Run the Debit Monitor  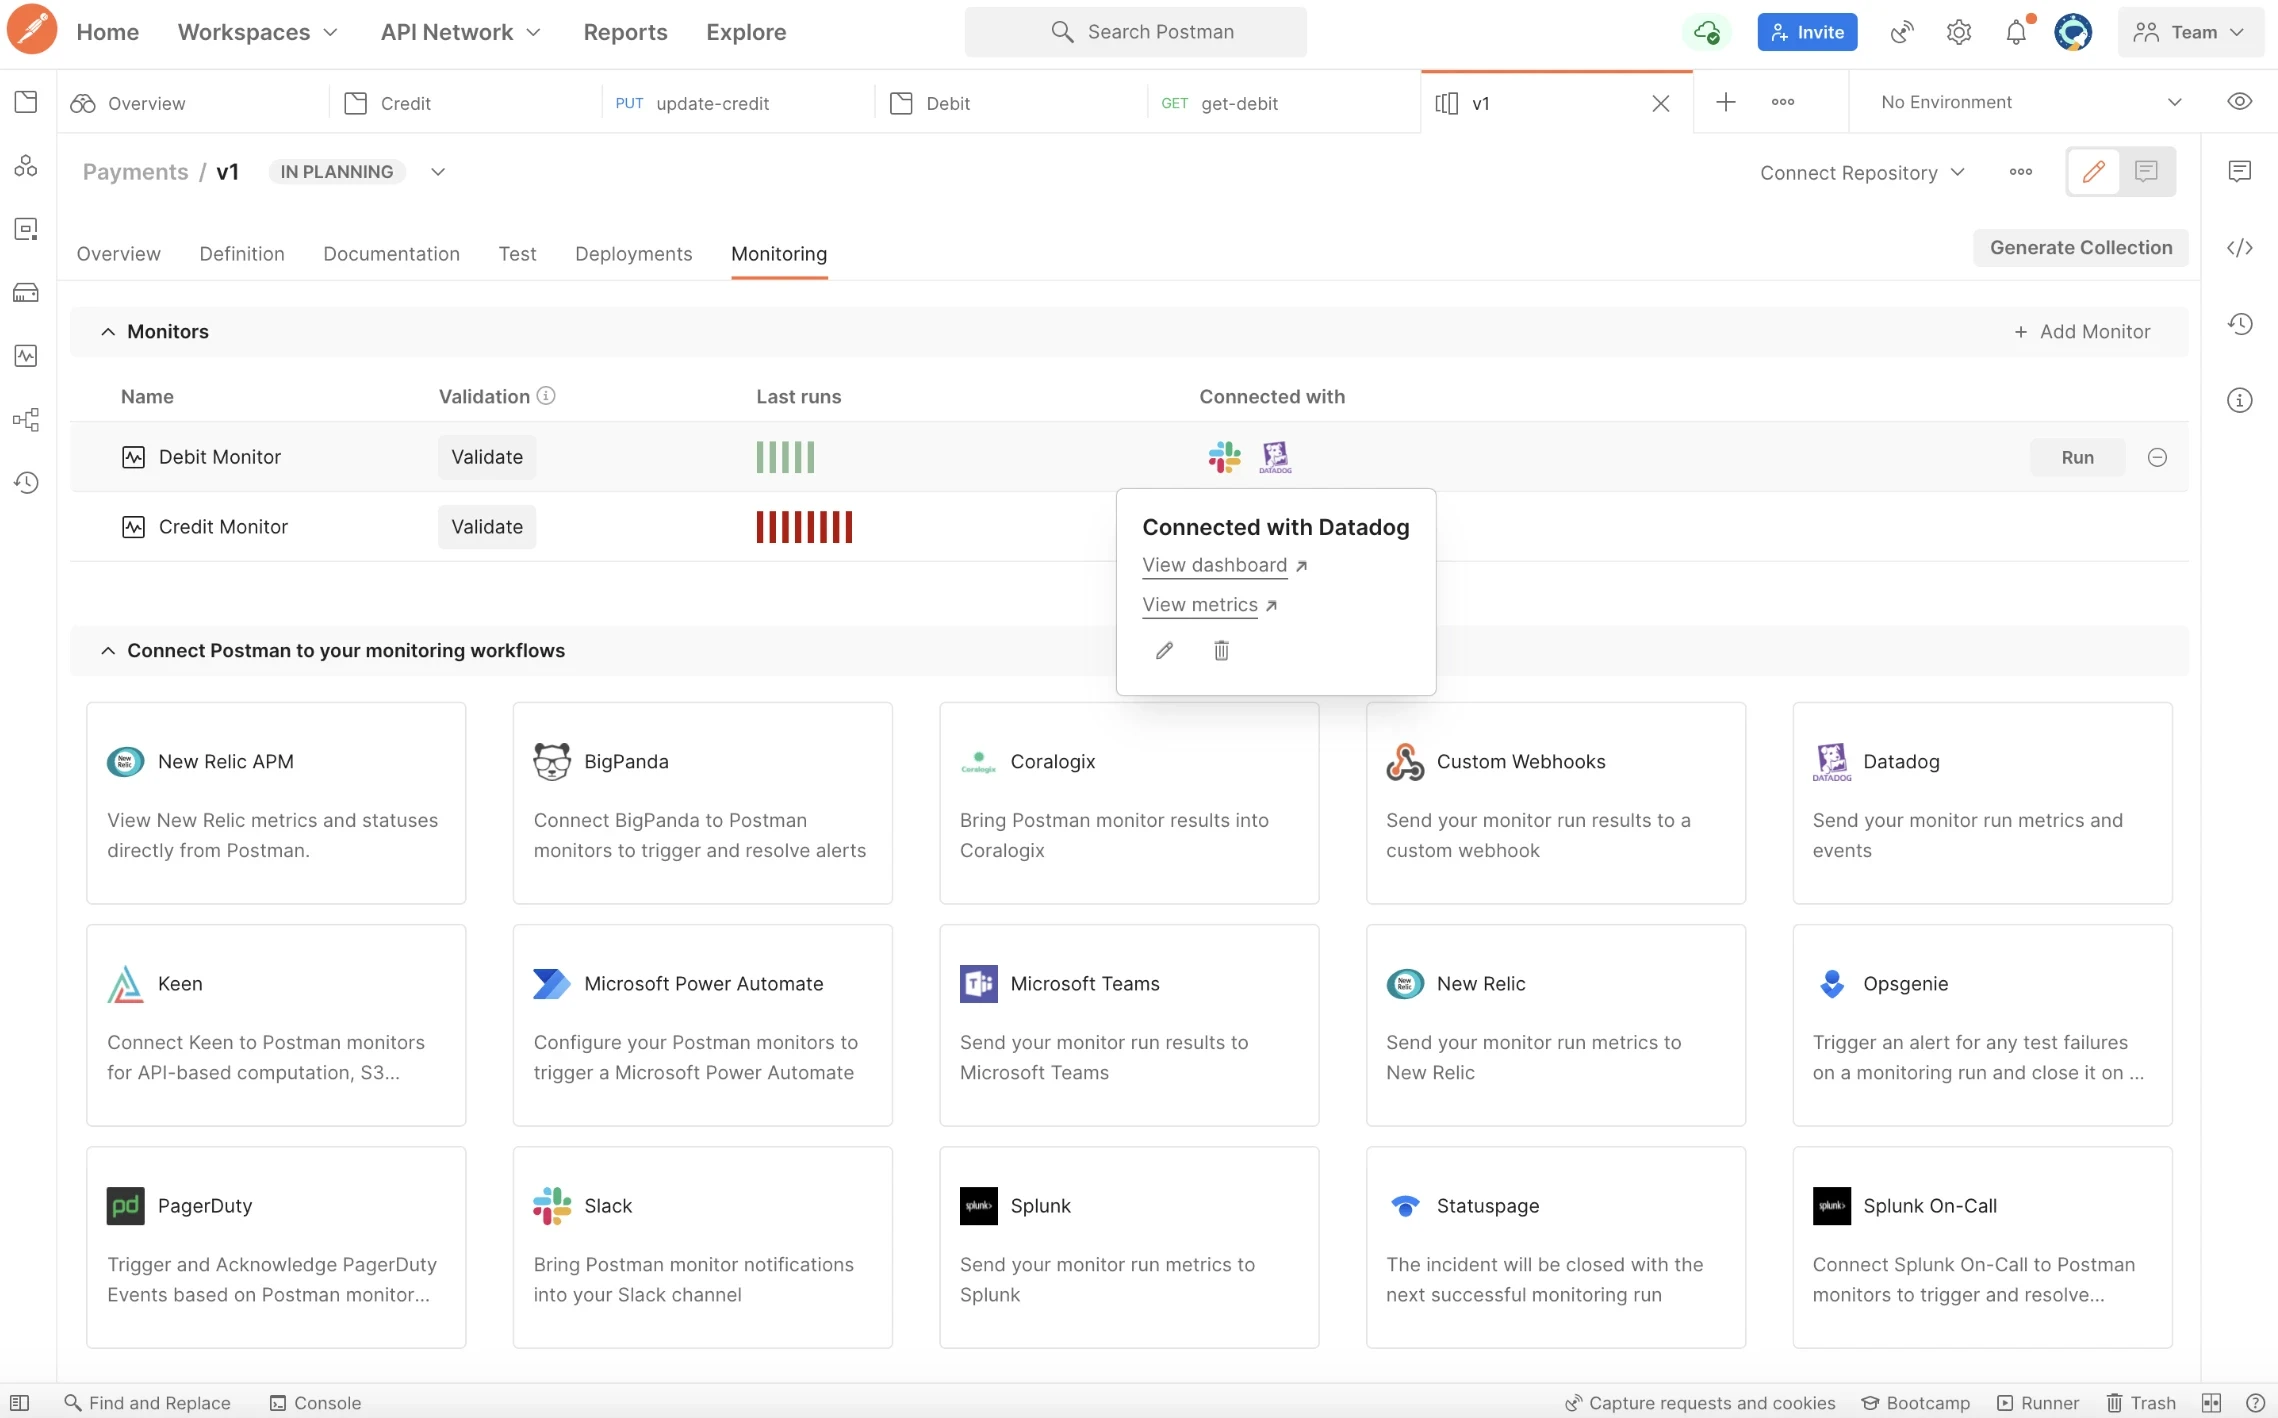[x=2077, y=457]
